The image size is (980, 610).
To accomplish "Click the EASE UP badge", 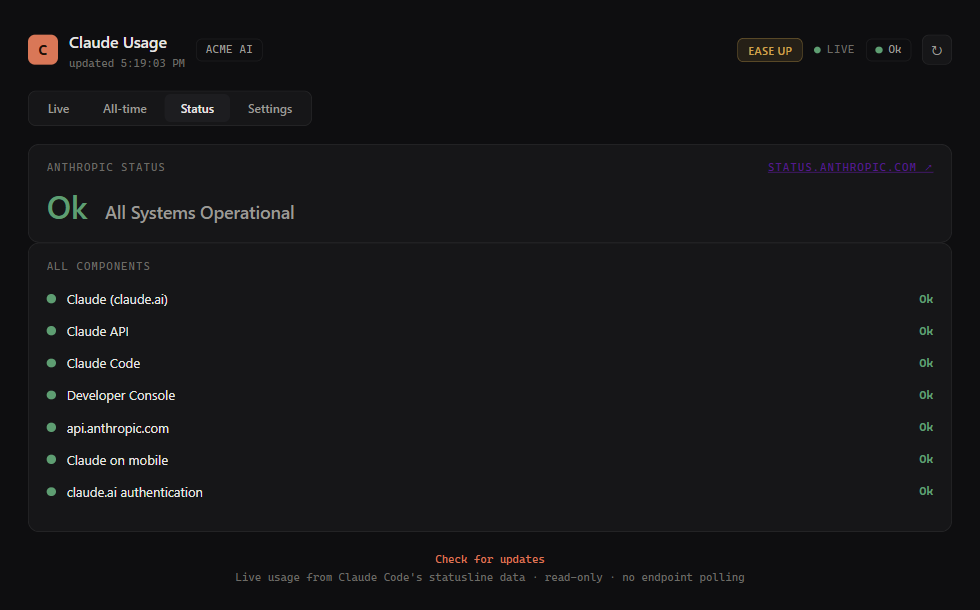I will pos(769,51).
